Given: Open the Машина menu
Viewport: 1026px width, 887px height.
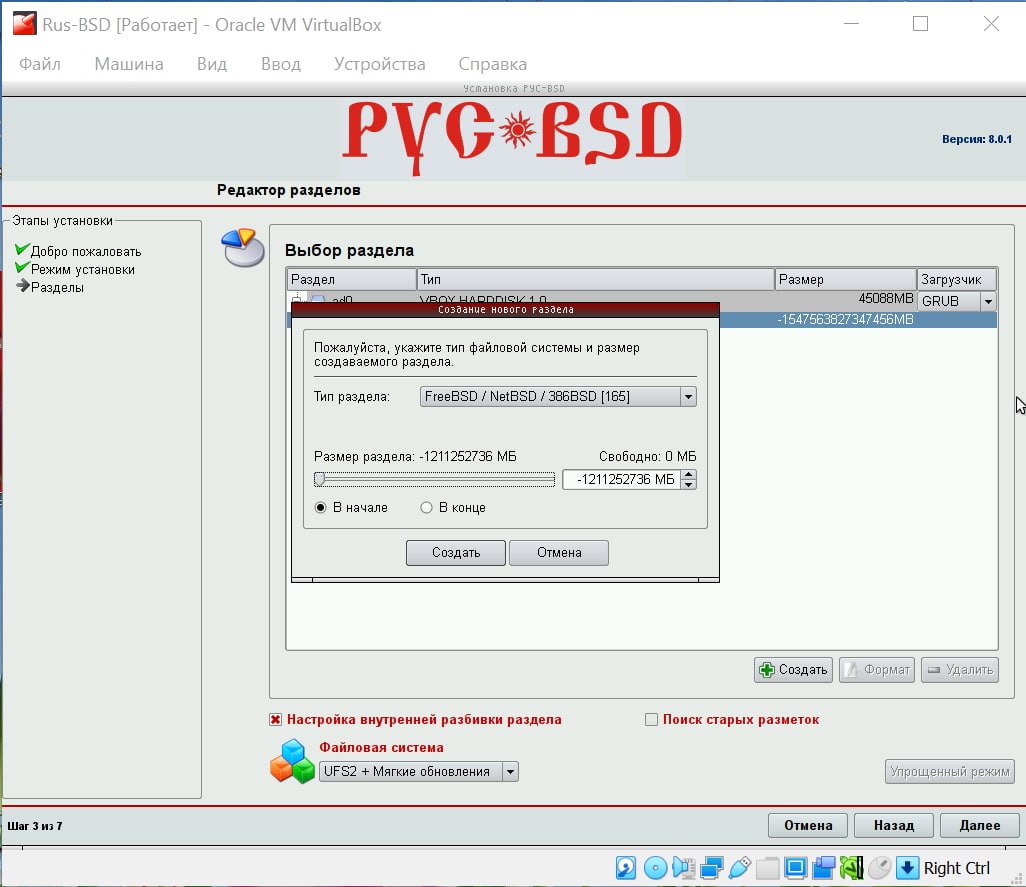Looking at the screenshot, I should click(x=129, y=64).
